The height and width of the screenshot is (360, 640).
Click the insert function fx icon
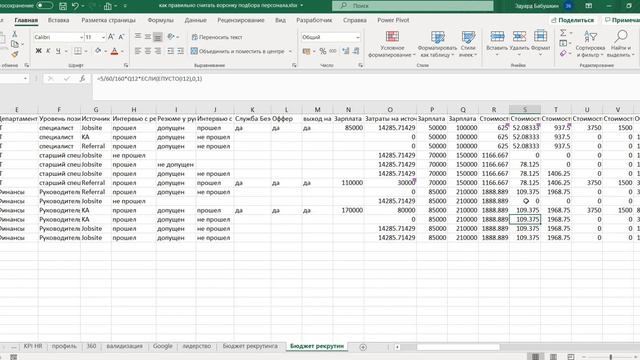point(82,79)
